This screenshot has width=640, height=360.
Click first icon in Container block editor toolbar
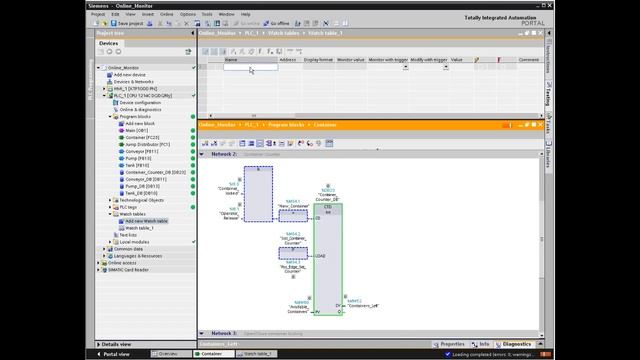tap(205, 143)
